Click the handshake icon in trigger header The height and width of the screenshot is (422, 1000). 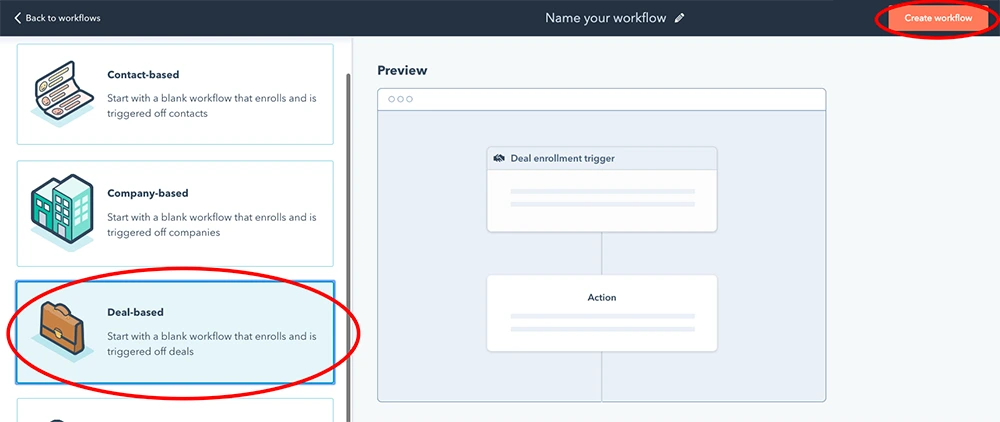point(499,158)
